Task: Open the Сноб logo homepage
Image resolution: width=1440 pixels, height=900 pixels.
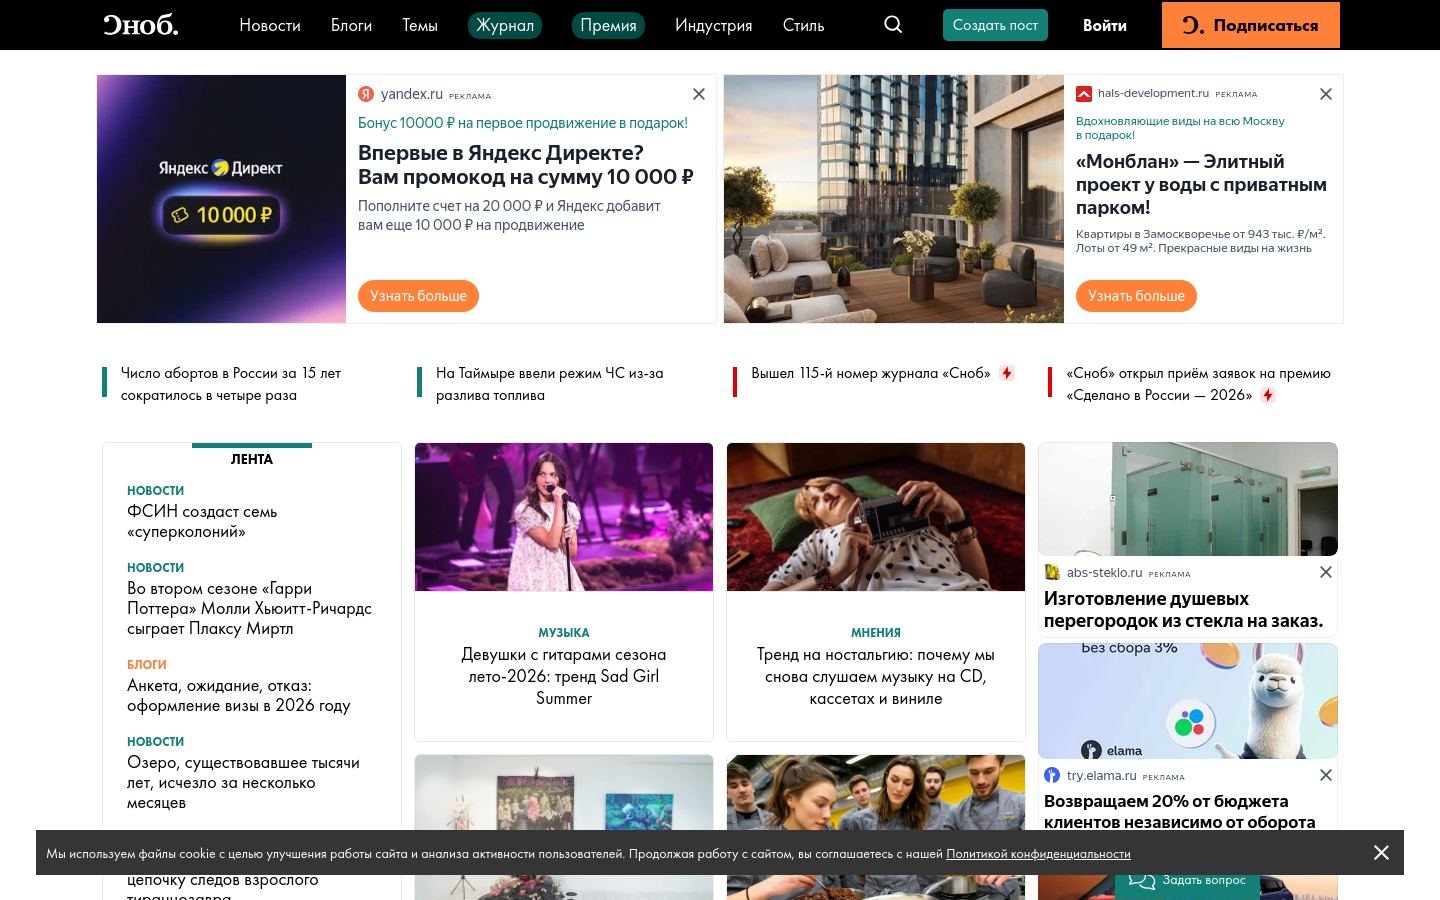Action: pos(141,25)
